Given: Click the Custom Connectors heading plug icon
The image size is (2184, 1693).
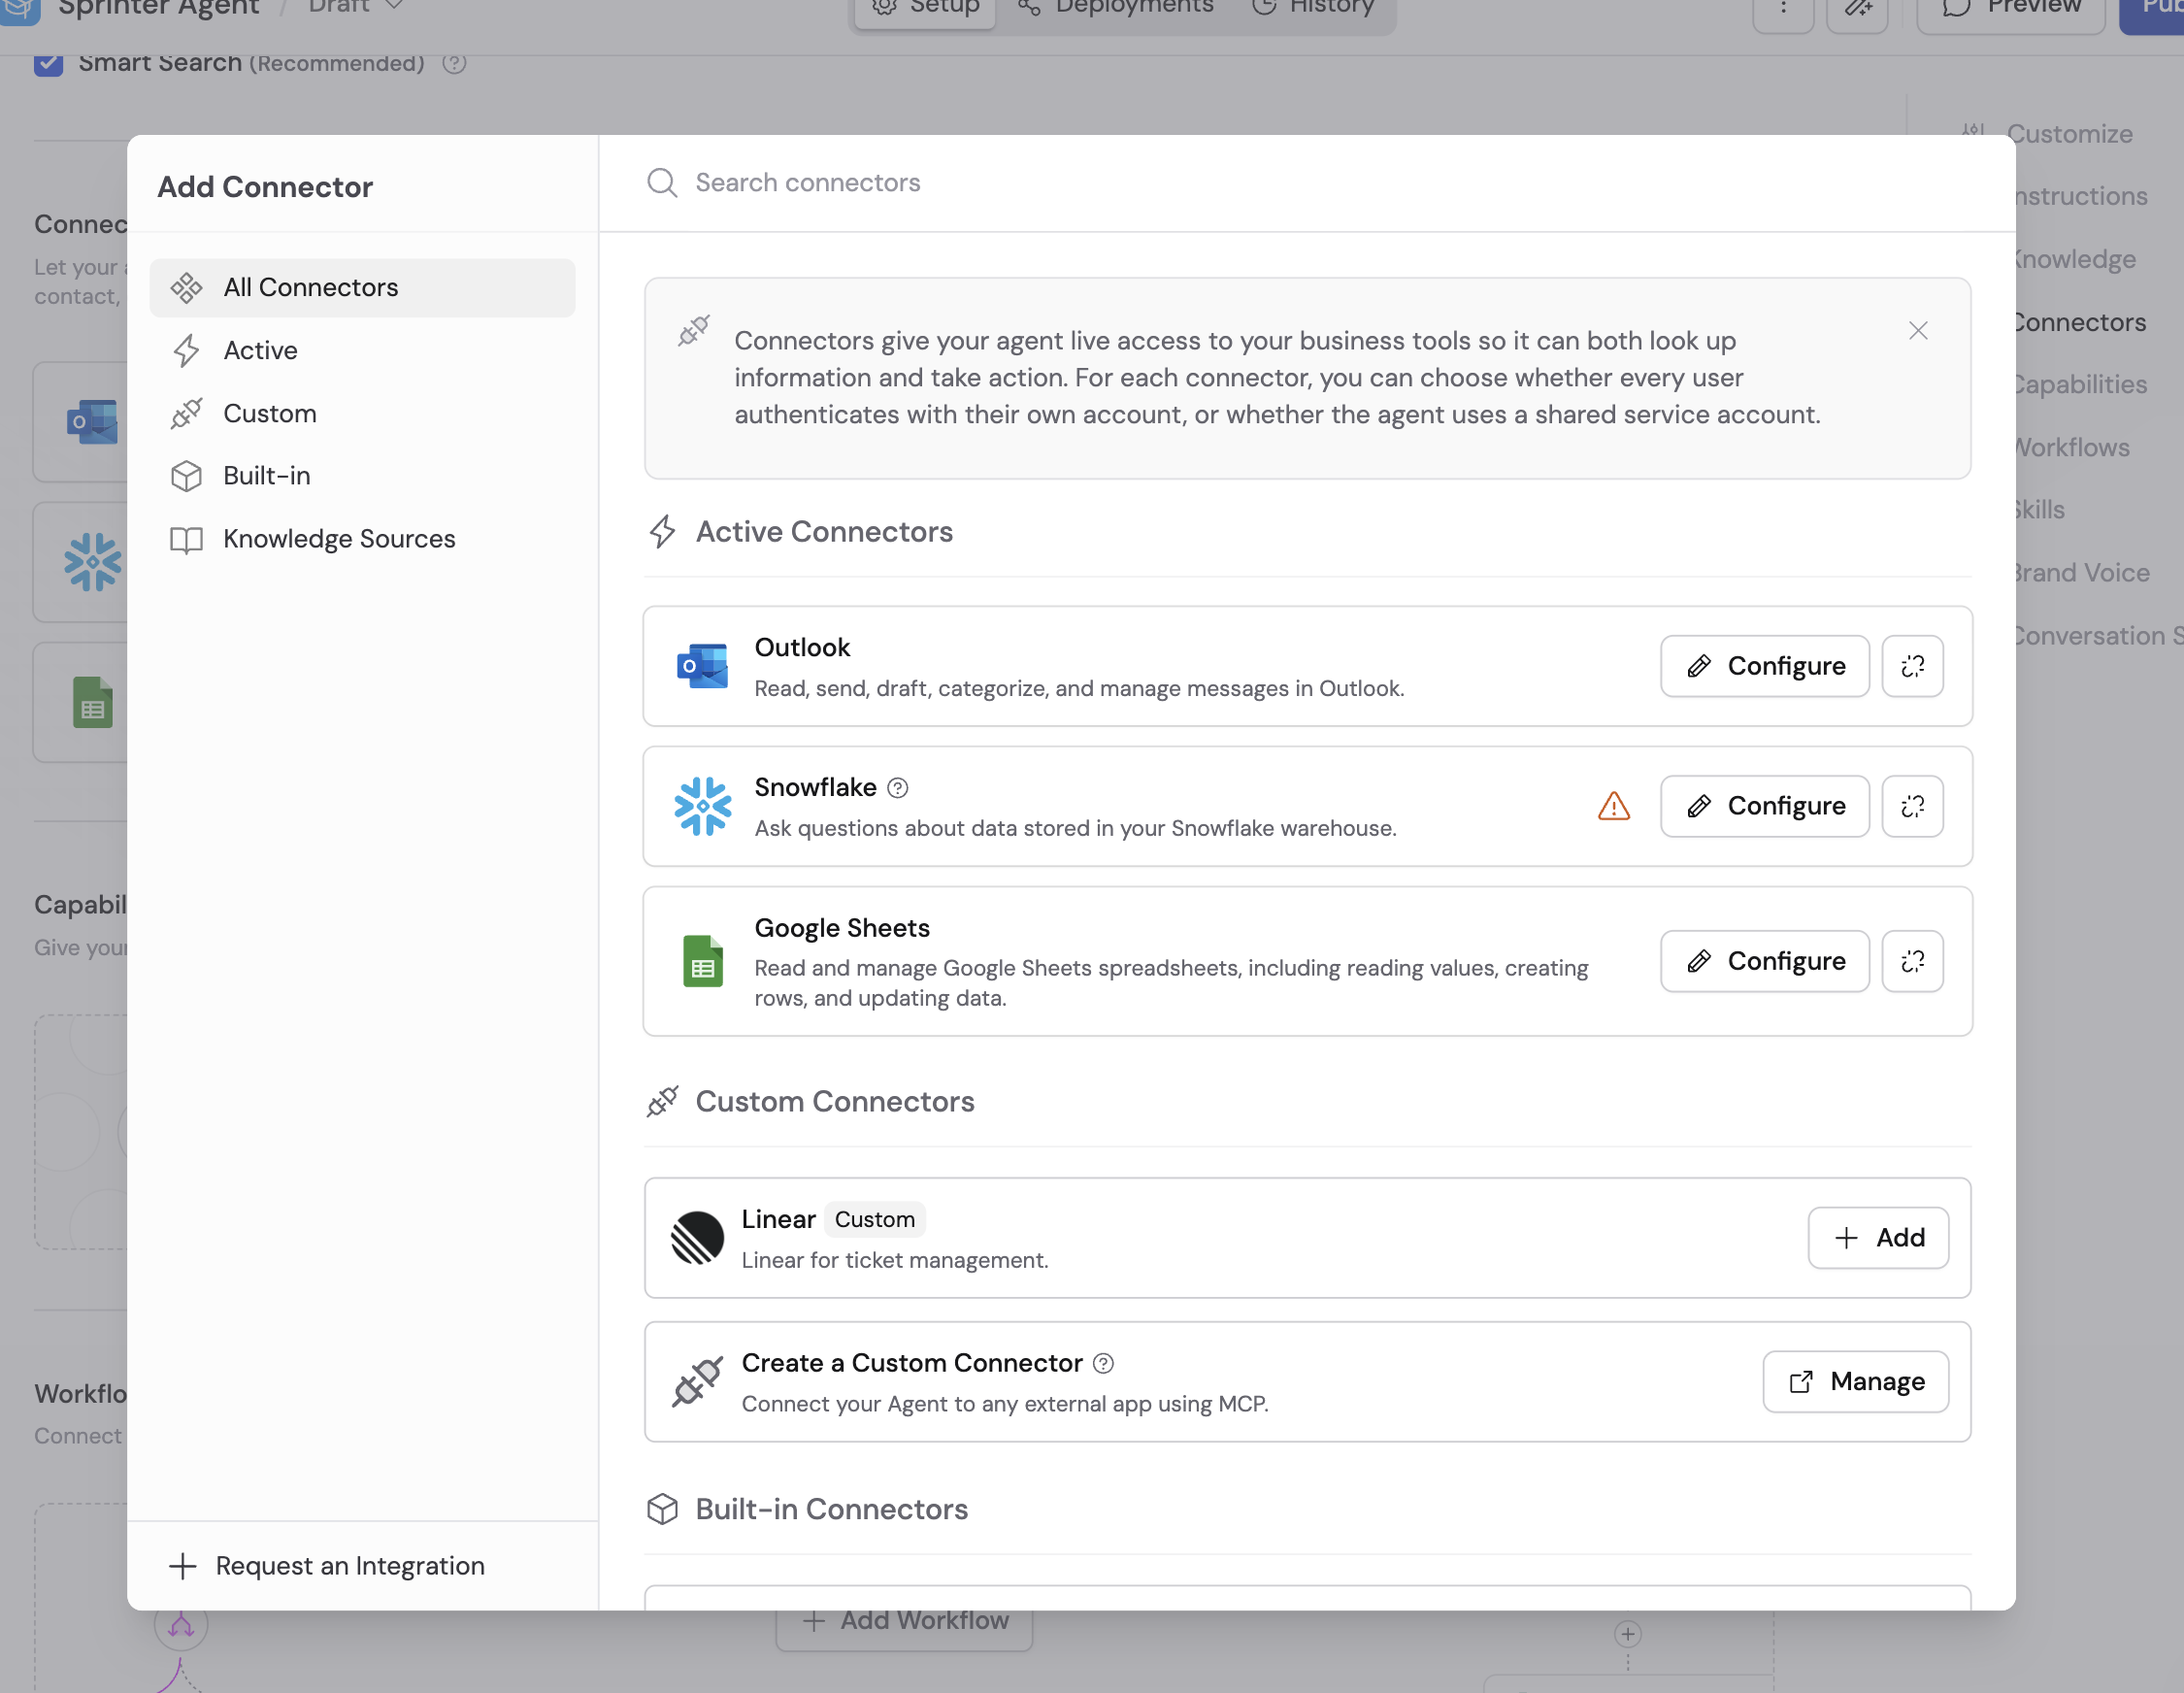Looking at the screenshot, I should (x=662, y=1102).
